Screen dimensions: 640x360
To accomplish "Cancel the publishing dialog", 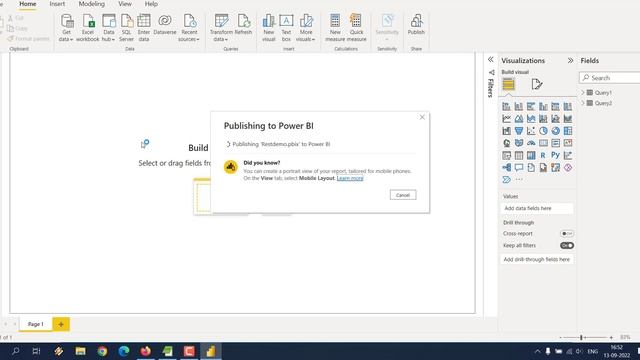I will (x=403, y=195).
